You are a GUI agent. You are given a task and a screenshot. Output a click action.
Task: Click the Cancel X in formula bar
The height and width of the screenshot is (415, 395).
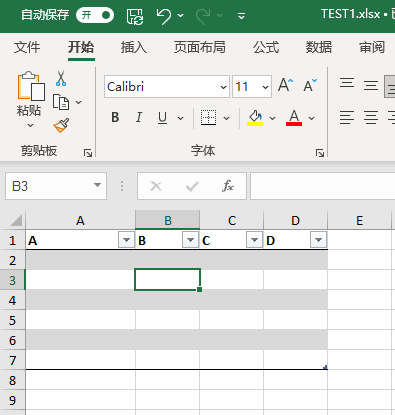[156, 186]
